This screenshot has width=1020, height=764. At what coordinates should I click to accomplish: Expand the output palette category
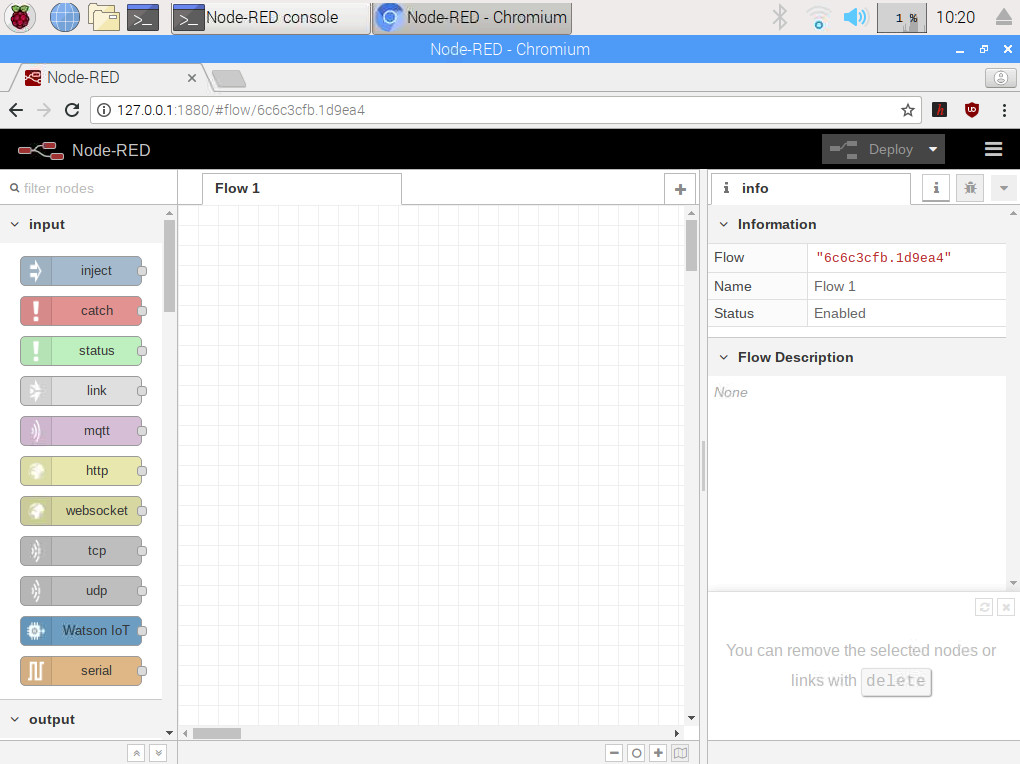click(81, 720)
